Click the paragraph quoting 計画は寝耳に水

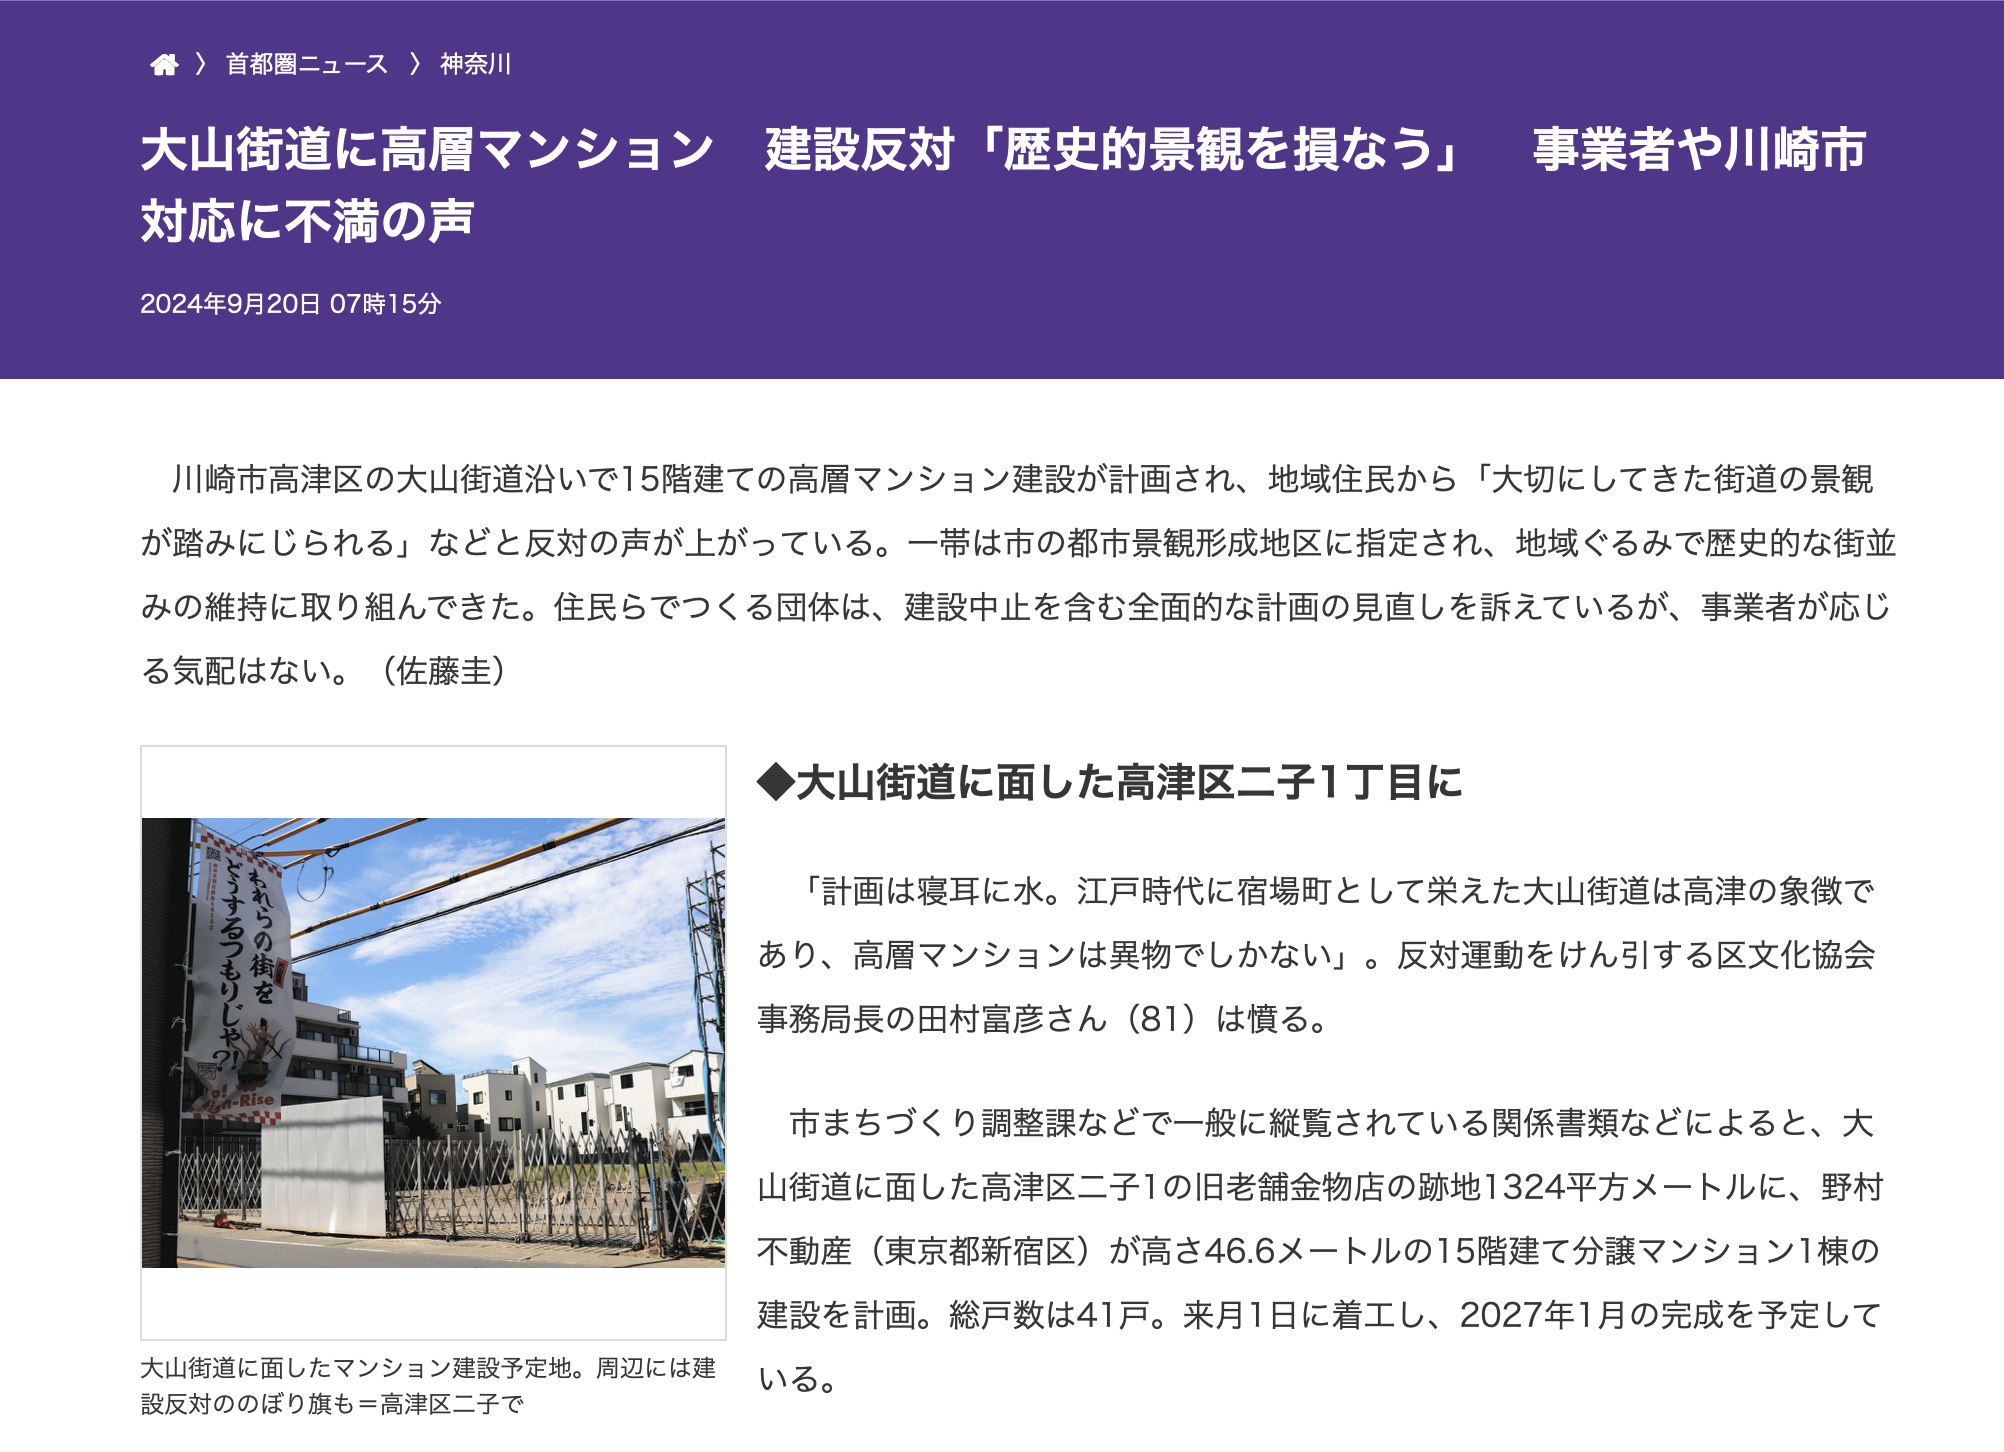point(1316,954)
